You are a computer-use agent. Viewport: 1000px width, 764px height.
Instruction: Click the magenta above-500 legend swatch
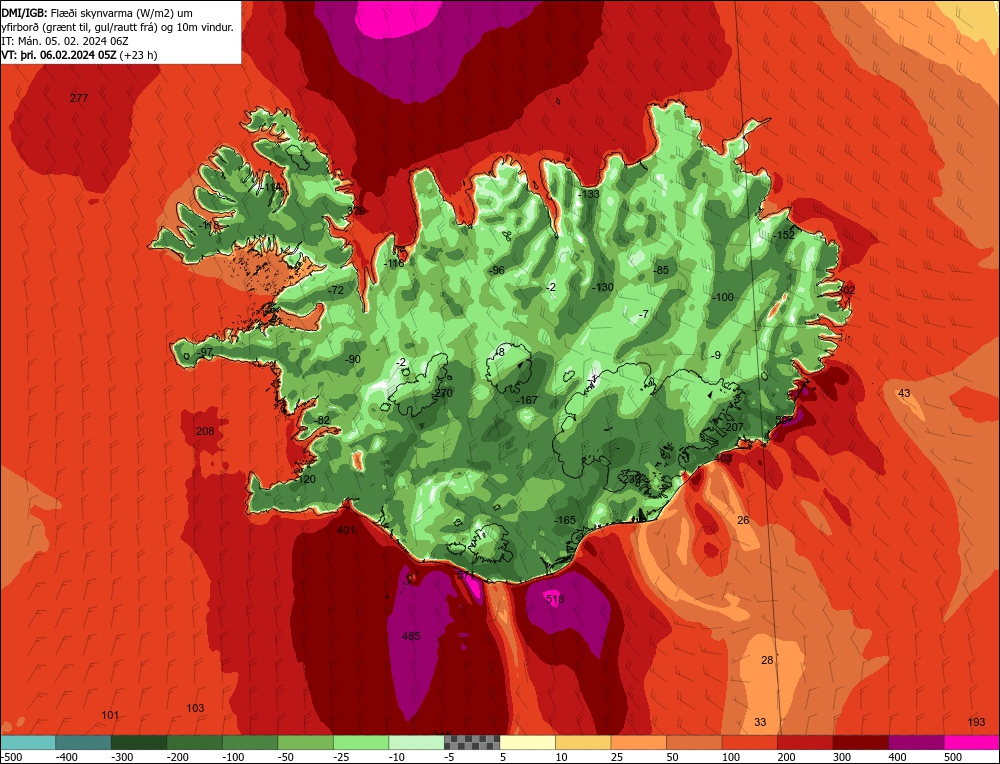pyautogui.click(x=971, y=742)
